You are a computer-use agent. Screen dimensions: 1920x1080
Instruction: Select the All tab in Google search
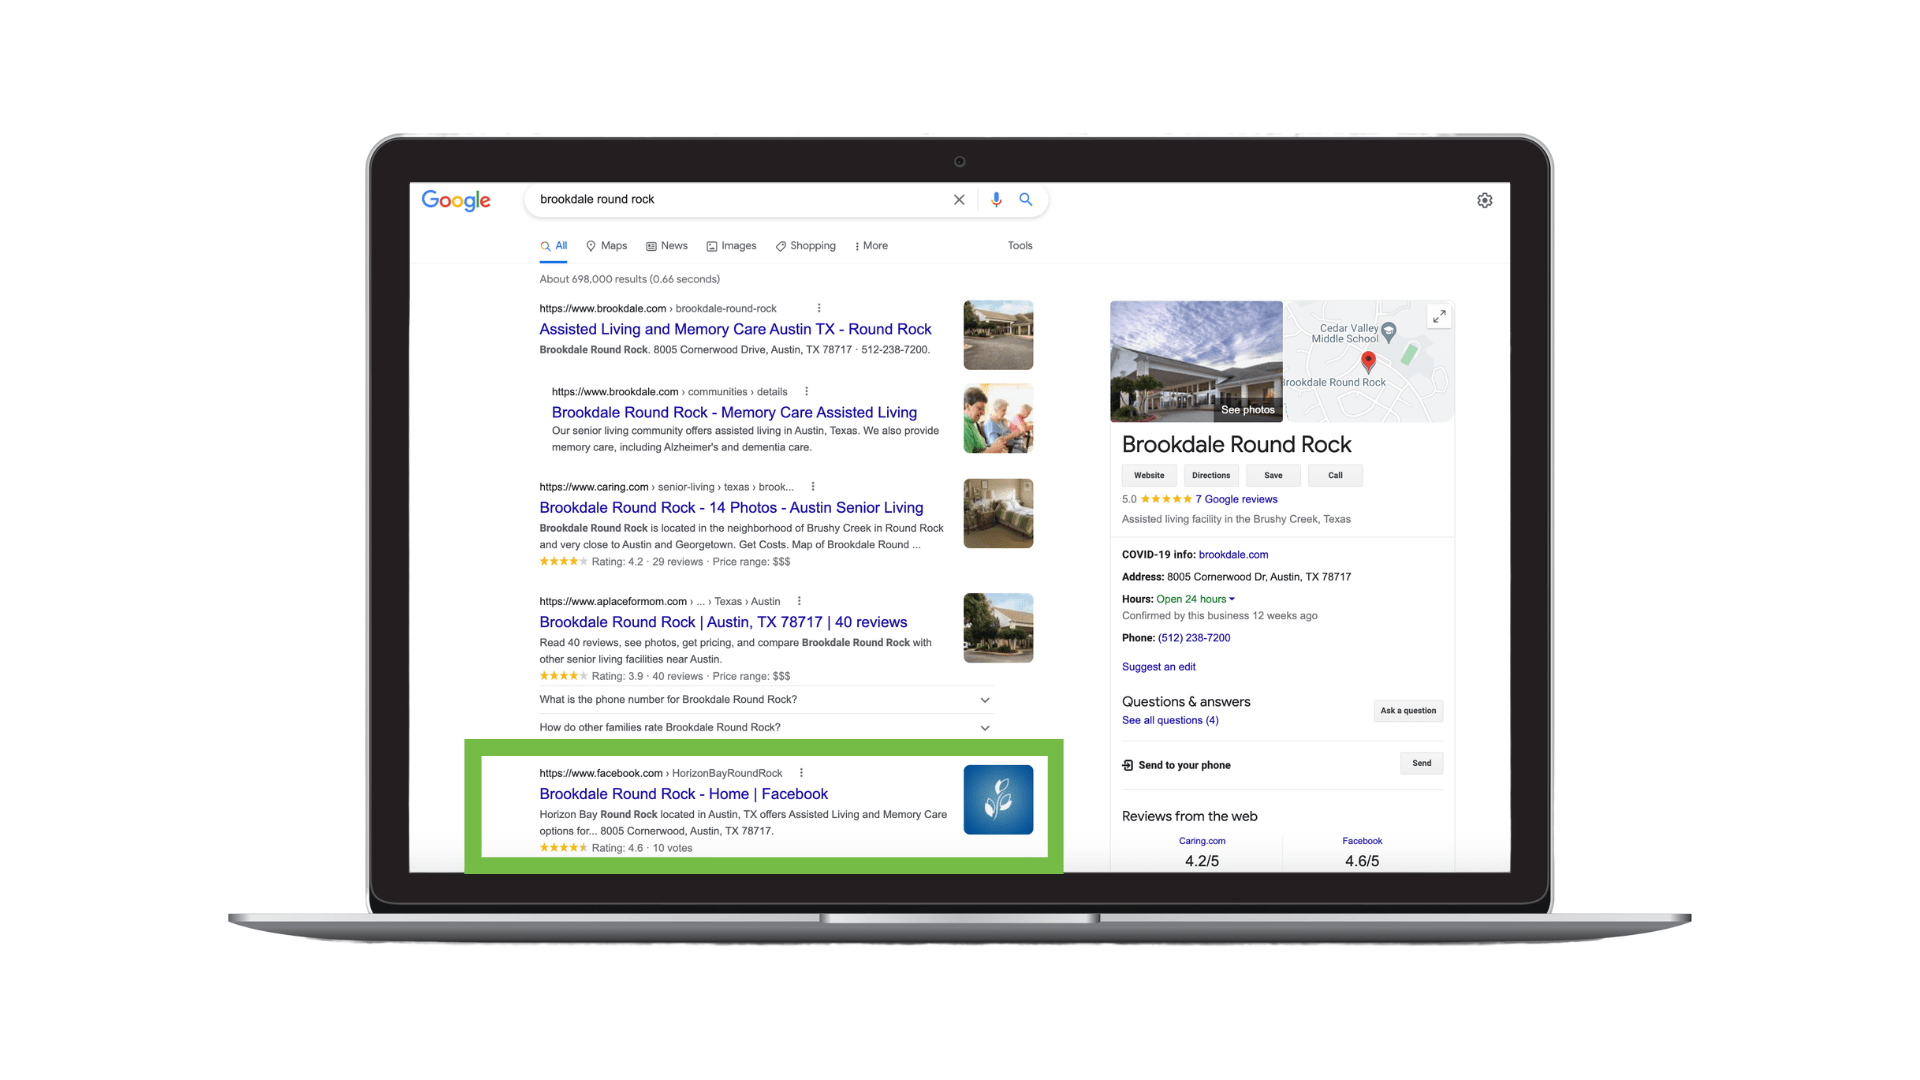[555, 247]
